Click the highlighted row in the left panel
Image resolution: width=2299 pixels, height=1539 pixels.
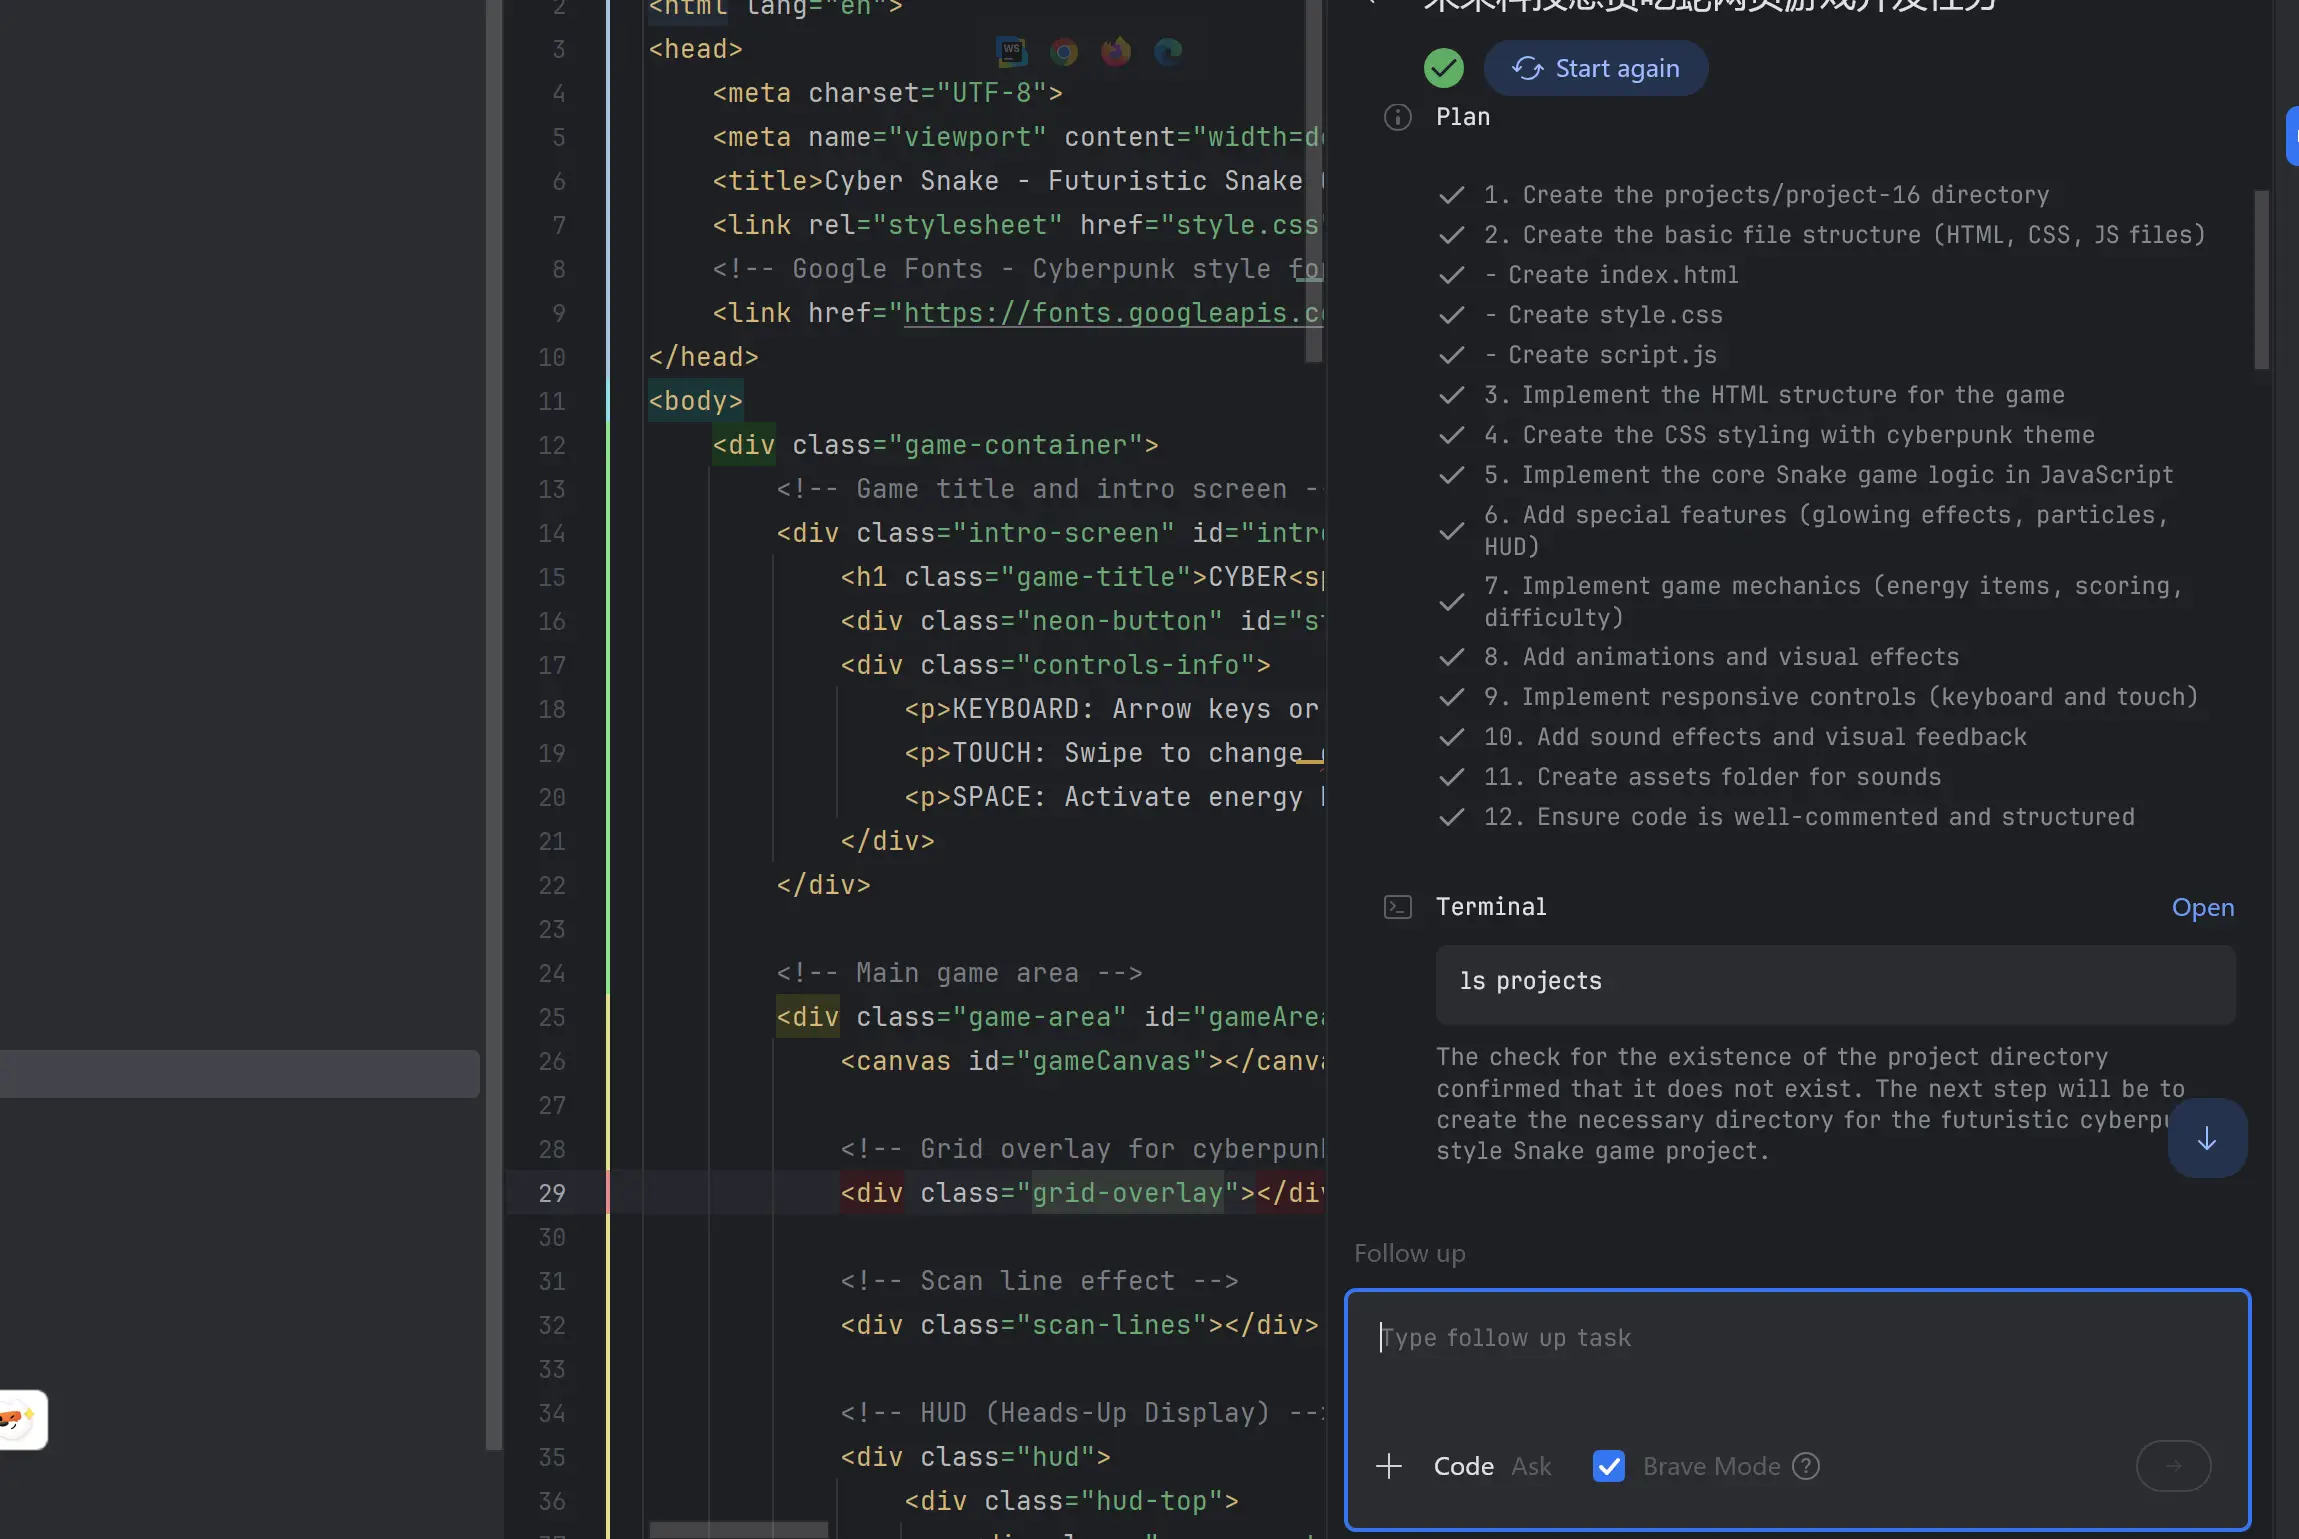point(240,1073)
